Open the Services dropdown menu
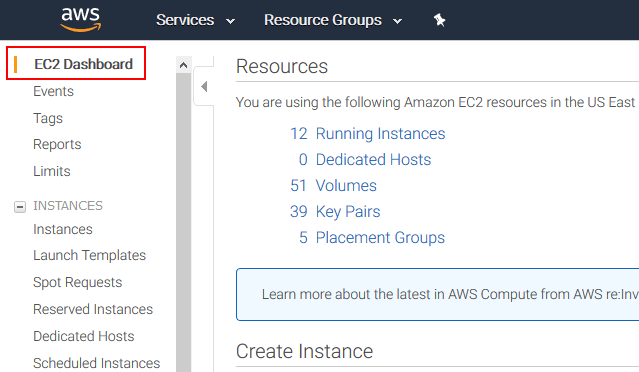The image size is (639, 372). pos(195,20)
